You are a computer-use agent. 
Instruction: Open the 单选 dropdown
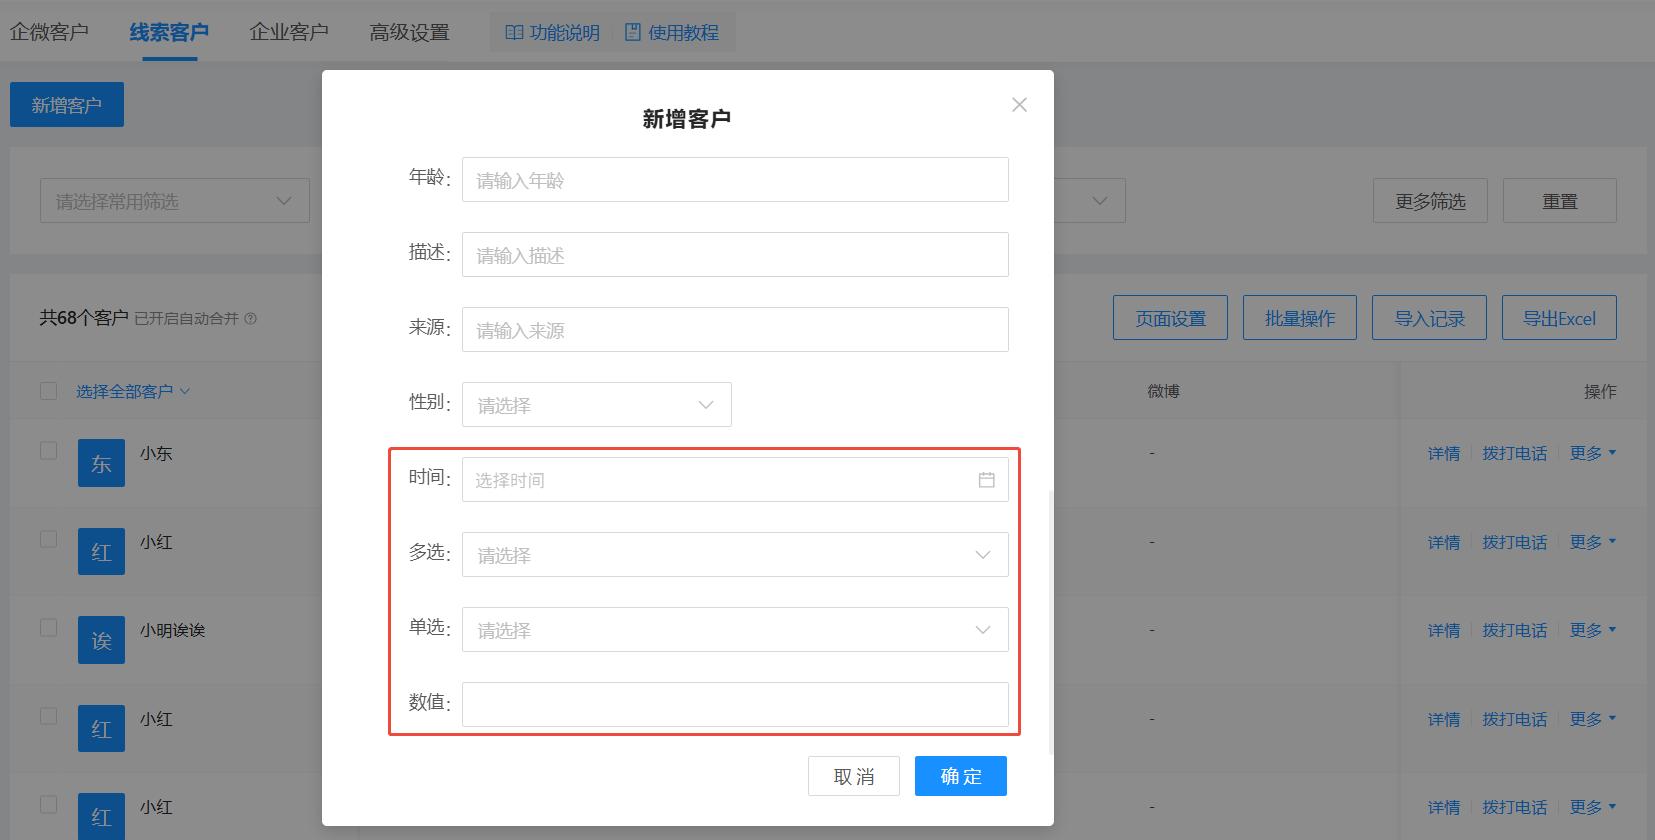(x=735, y=629)
